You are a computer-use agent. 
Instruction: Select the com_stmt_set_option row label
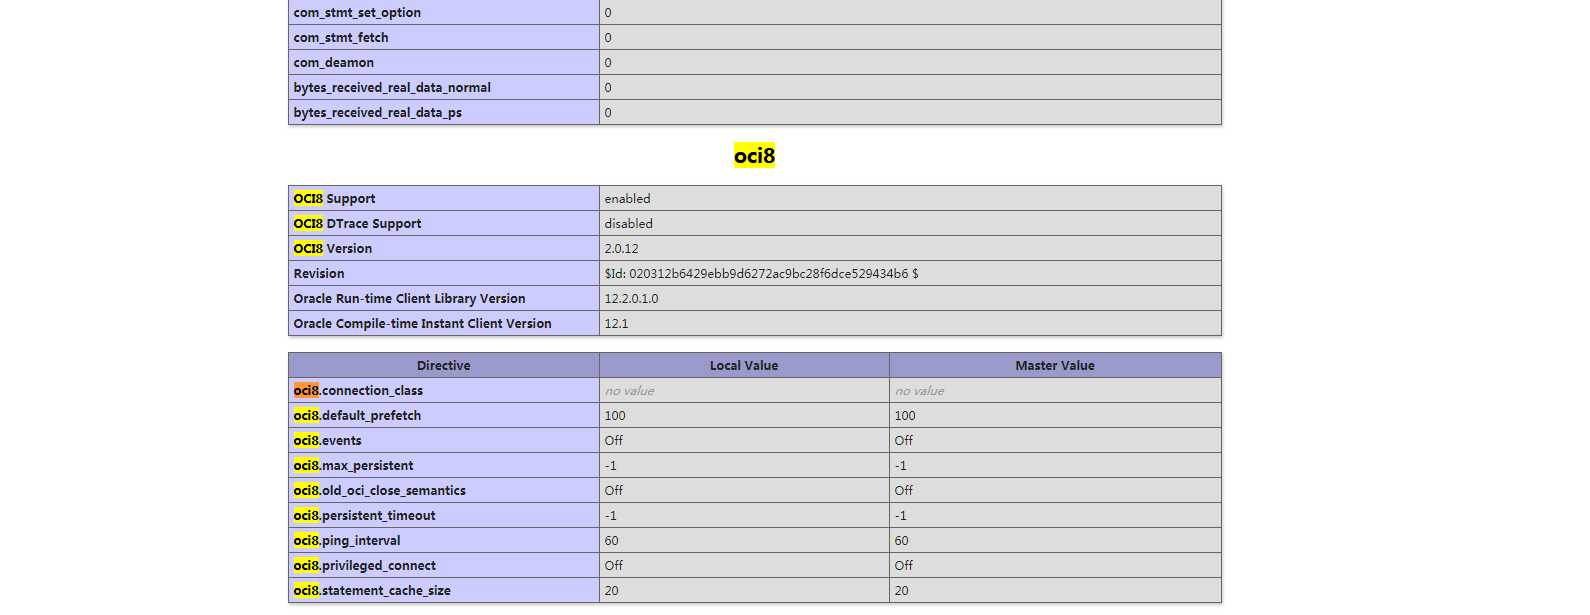(x=357, y=12)
